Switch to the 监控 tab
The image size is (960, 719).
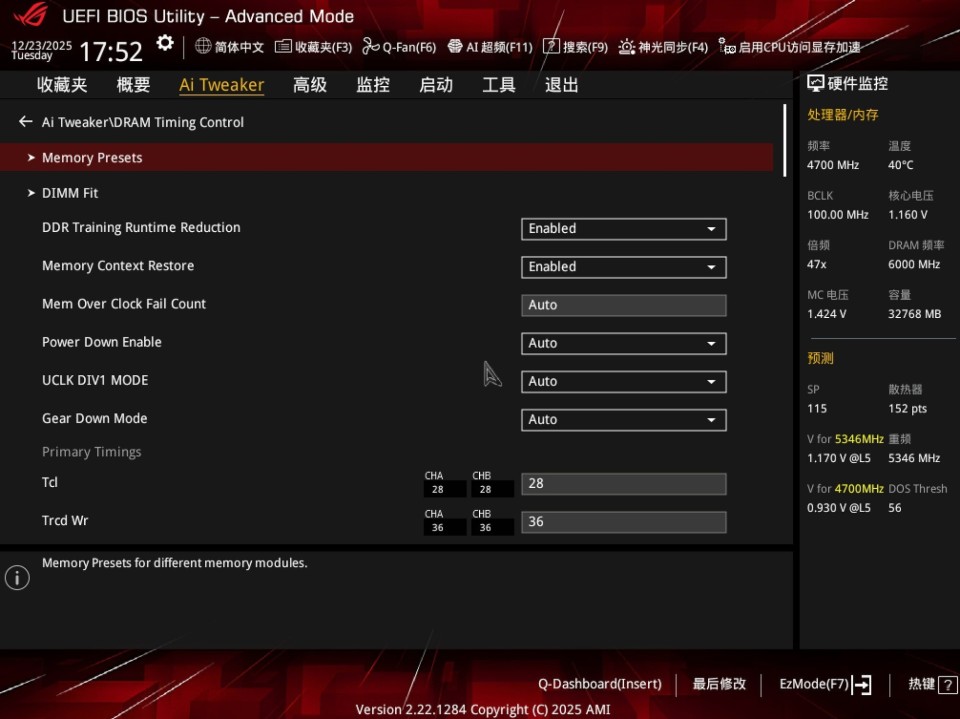coord(373,85)
